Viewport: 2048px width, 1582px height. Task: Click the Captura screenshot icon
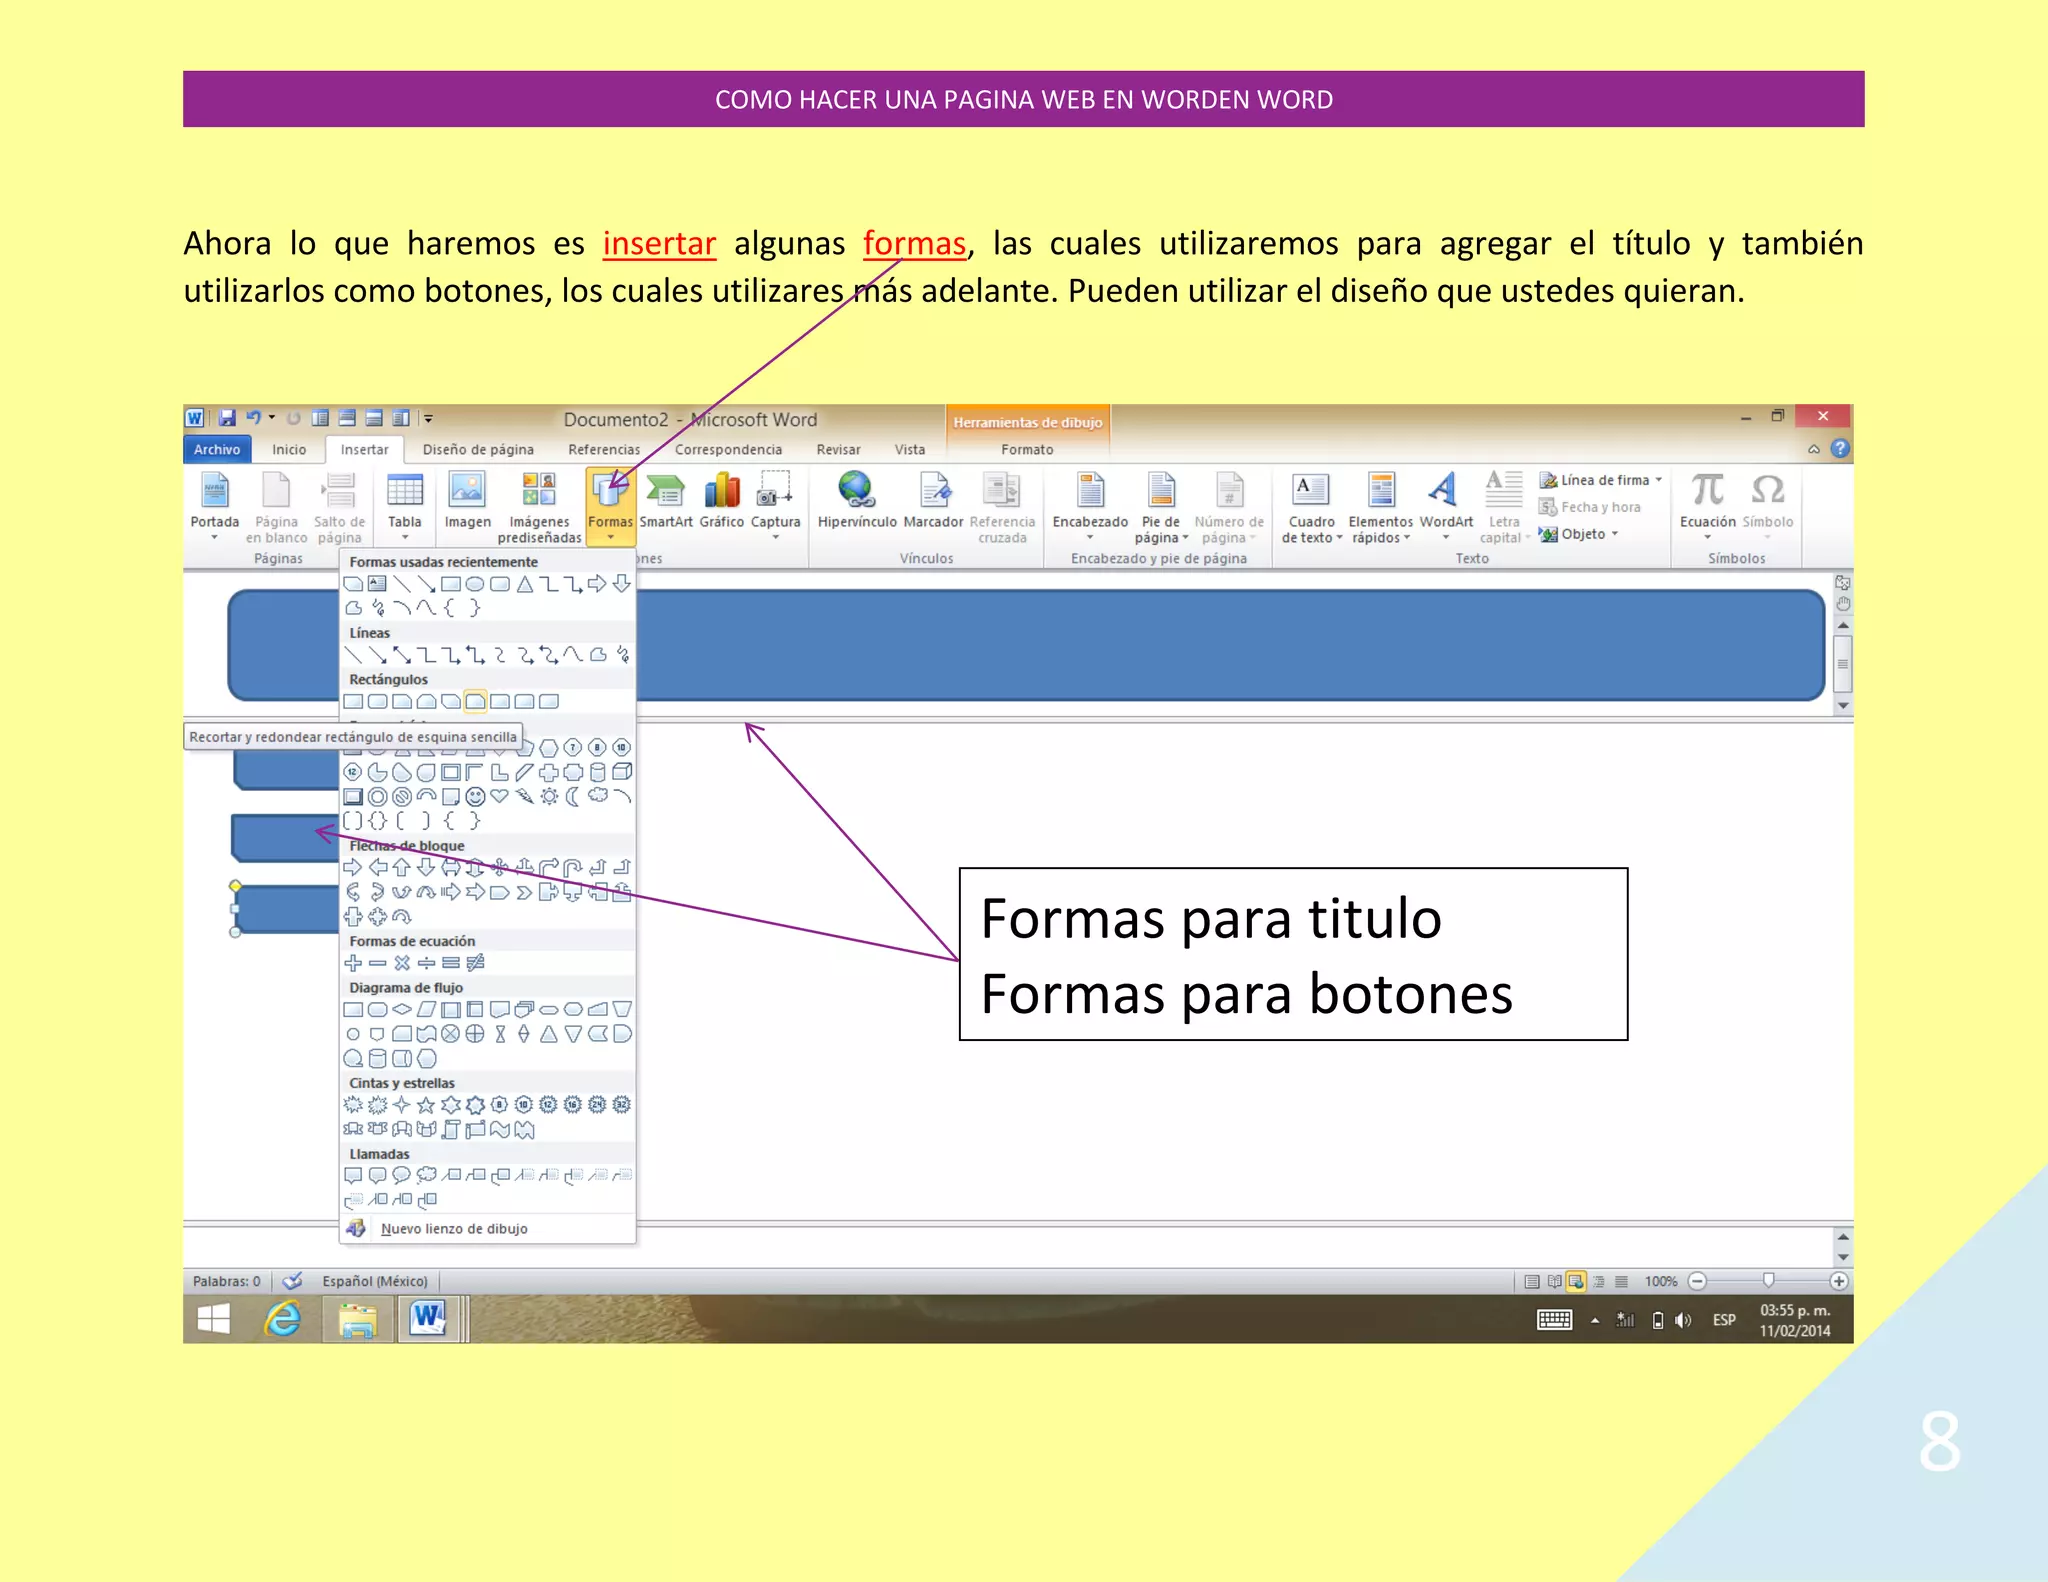pyautogui.click(x=775, y=490)
